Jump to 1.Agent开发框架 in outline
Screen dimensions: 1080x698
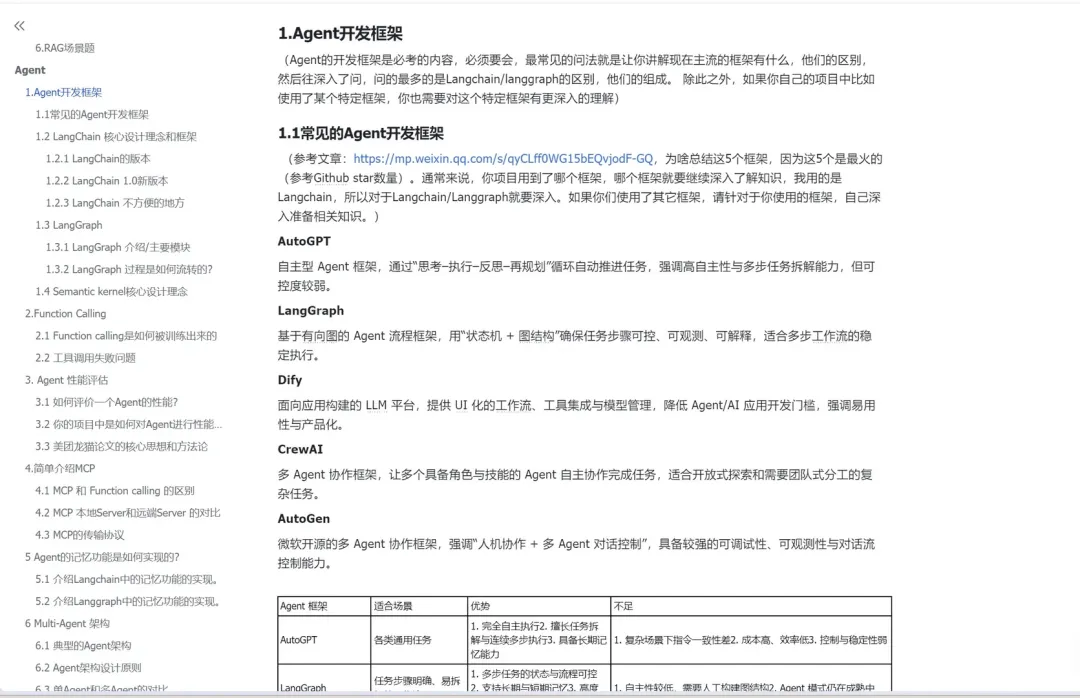coord(63,92)
